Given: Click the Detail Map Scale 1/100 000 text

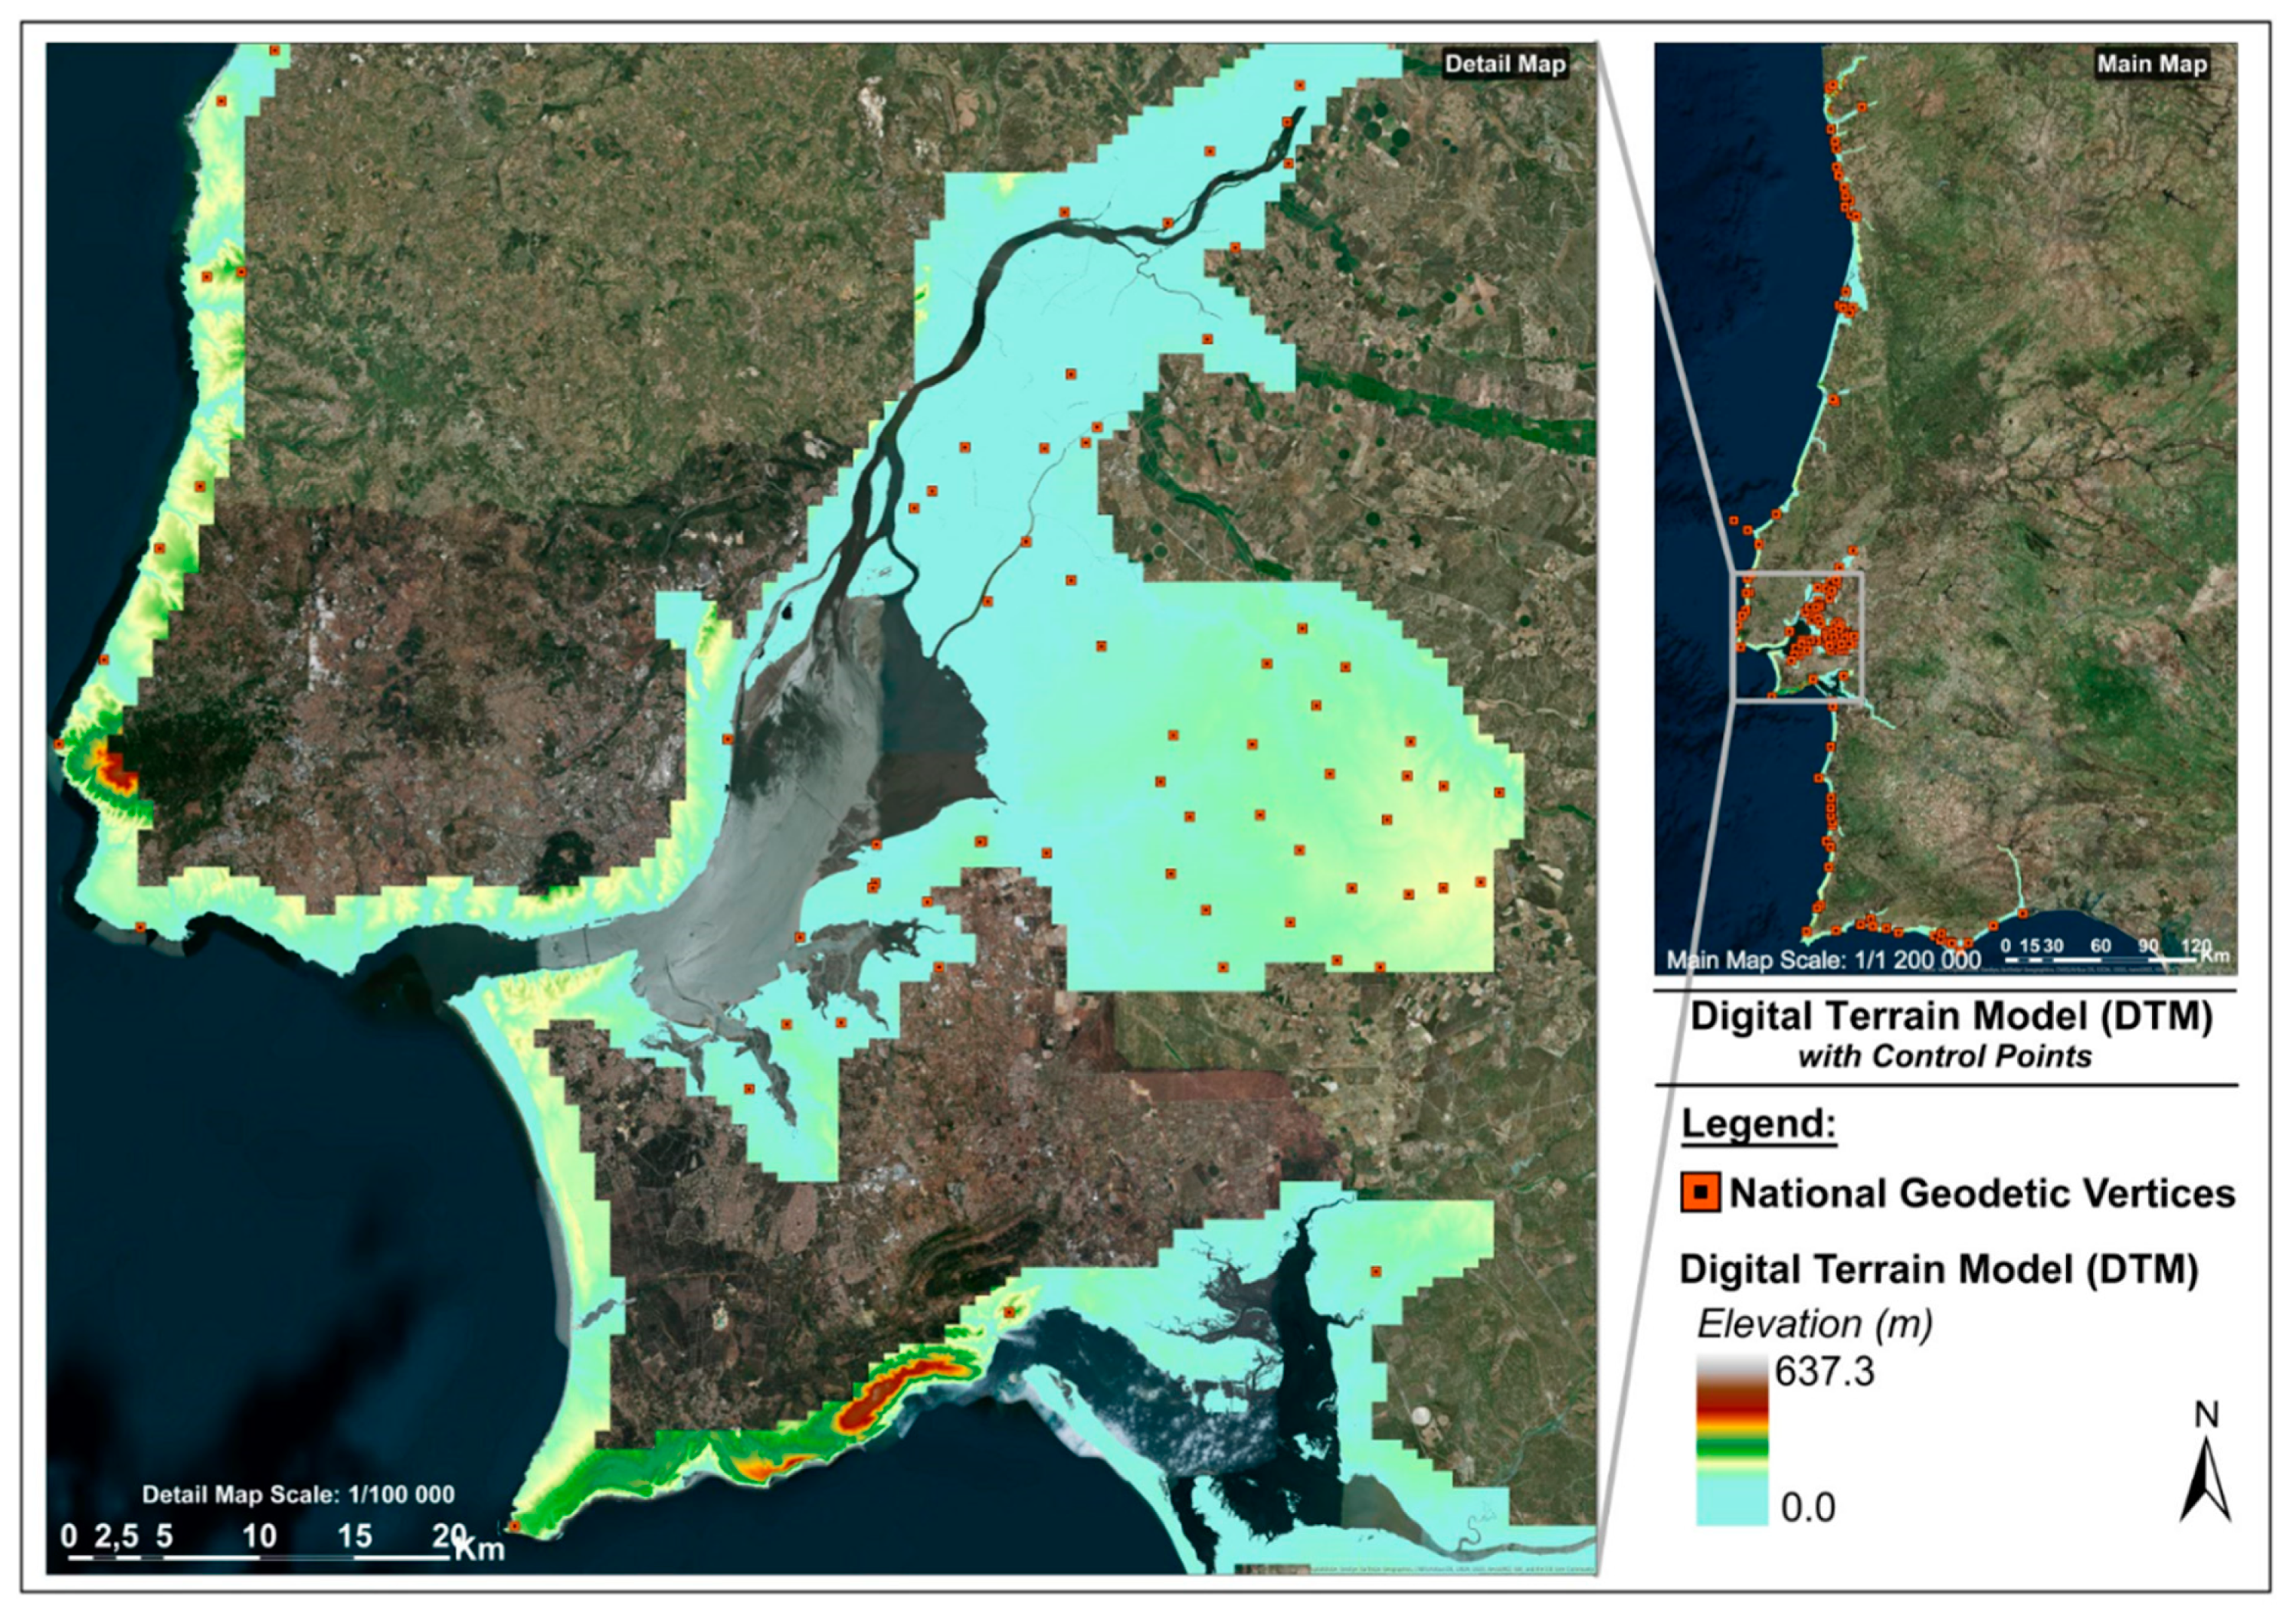Looking at the screenshot, I should pyautogui.click(x=298, y=1494).
